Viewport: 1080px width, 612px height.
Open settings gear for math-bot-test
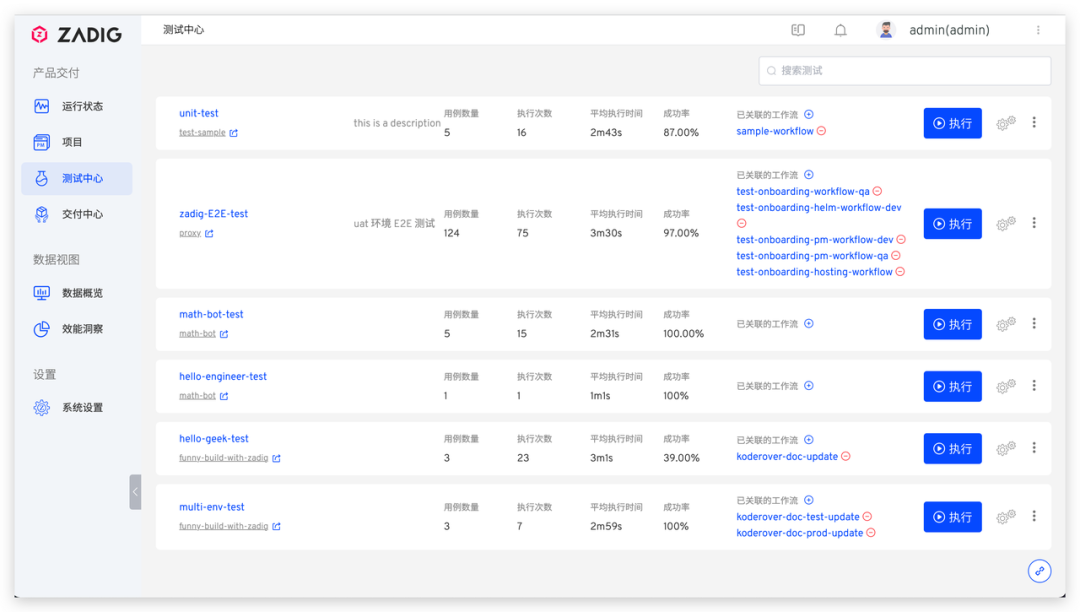tap(1006, 324)
